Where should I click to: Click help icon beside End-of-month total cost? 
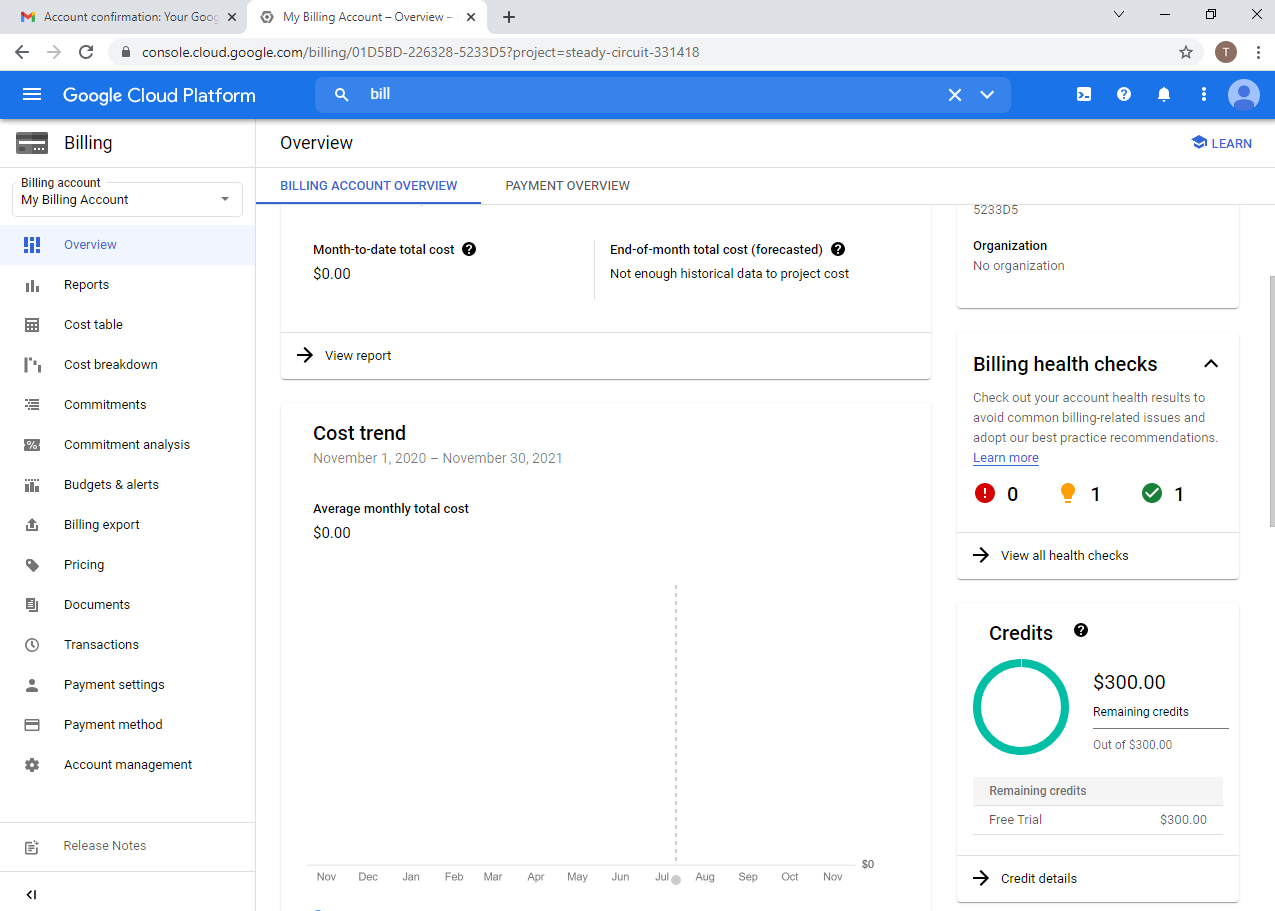[838, 249]
